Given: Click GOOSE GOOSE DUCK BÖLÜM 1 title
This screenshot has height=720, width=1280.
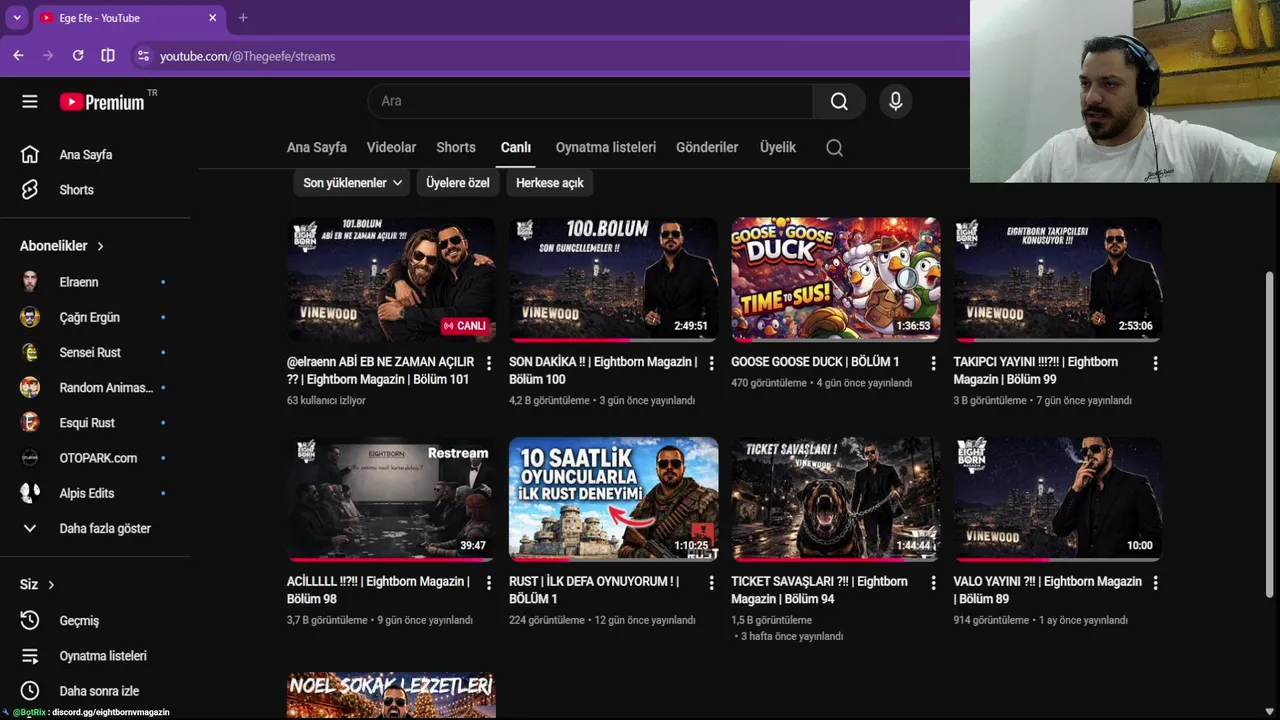Looking at the screenshot, I should (815, 362).
